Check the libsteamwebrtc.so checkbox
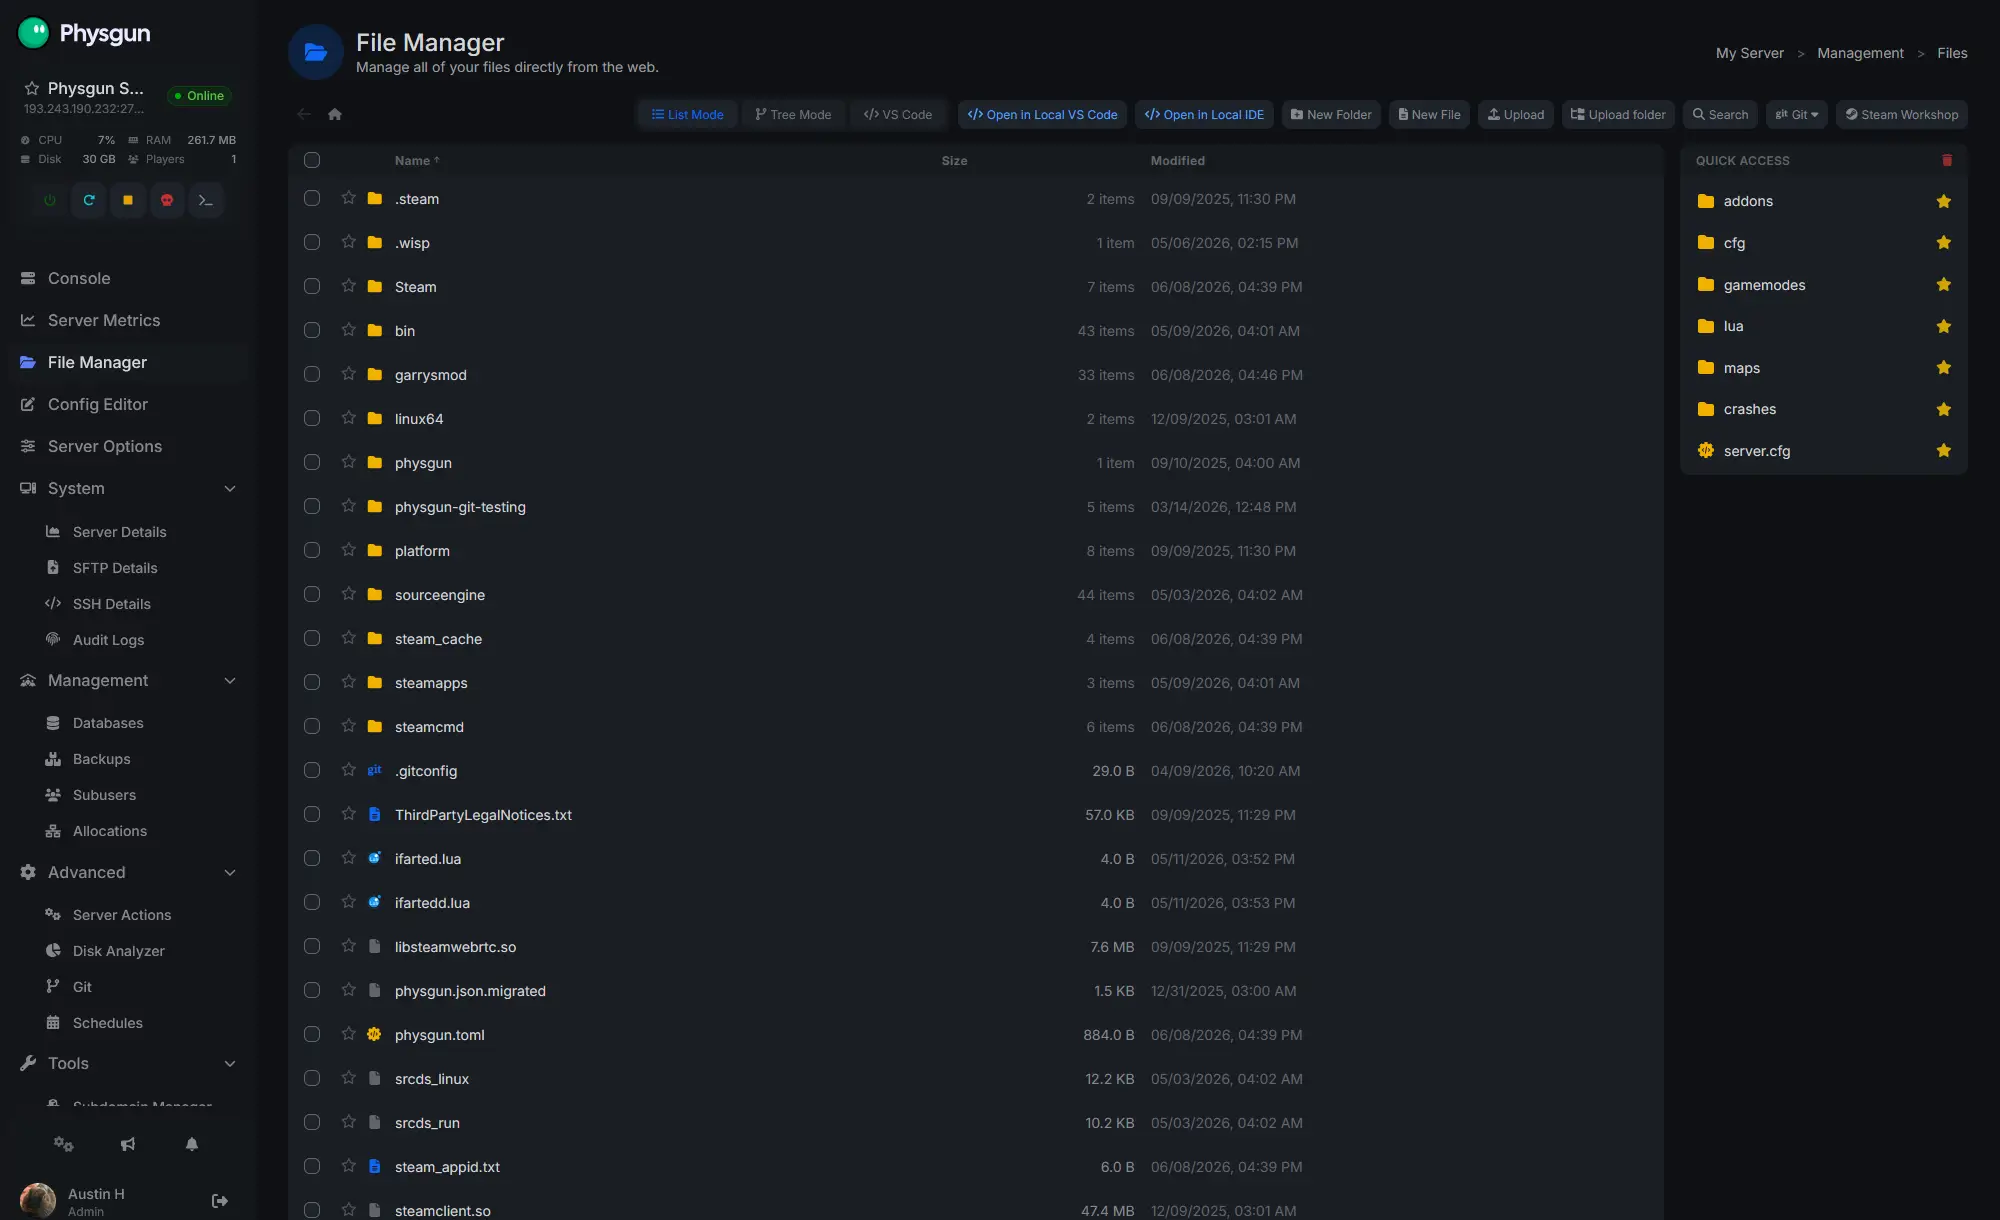Viewport: 2000px width, 1220px height. [x=312, y=946]
